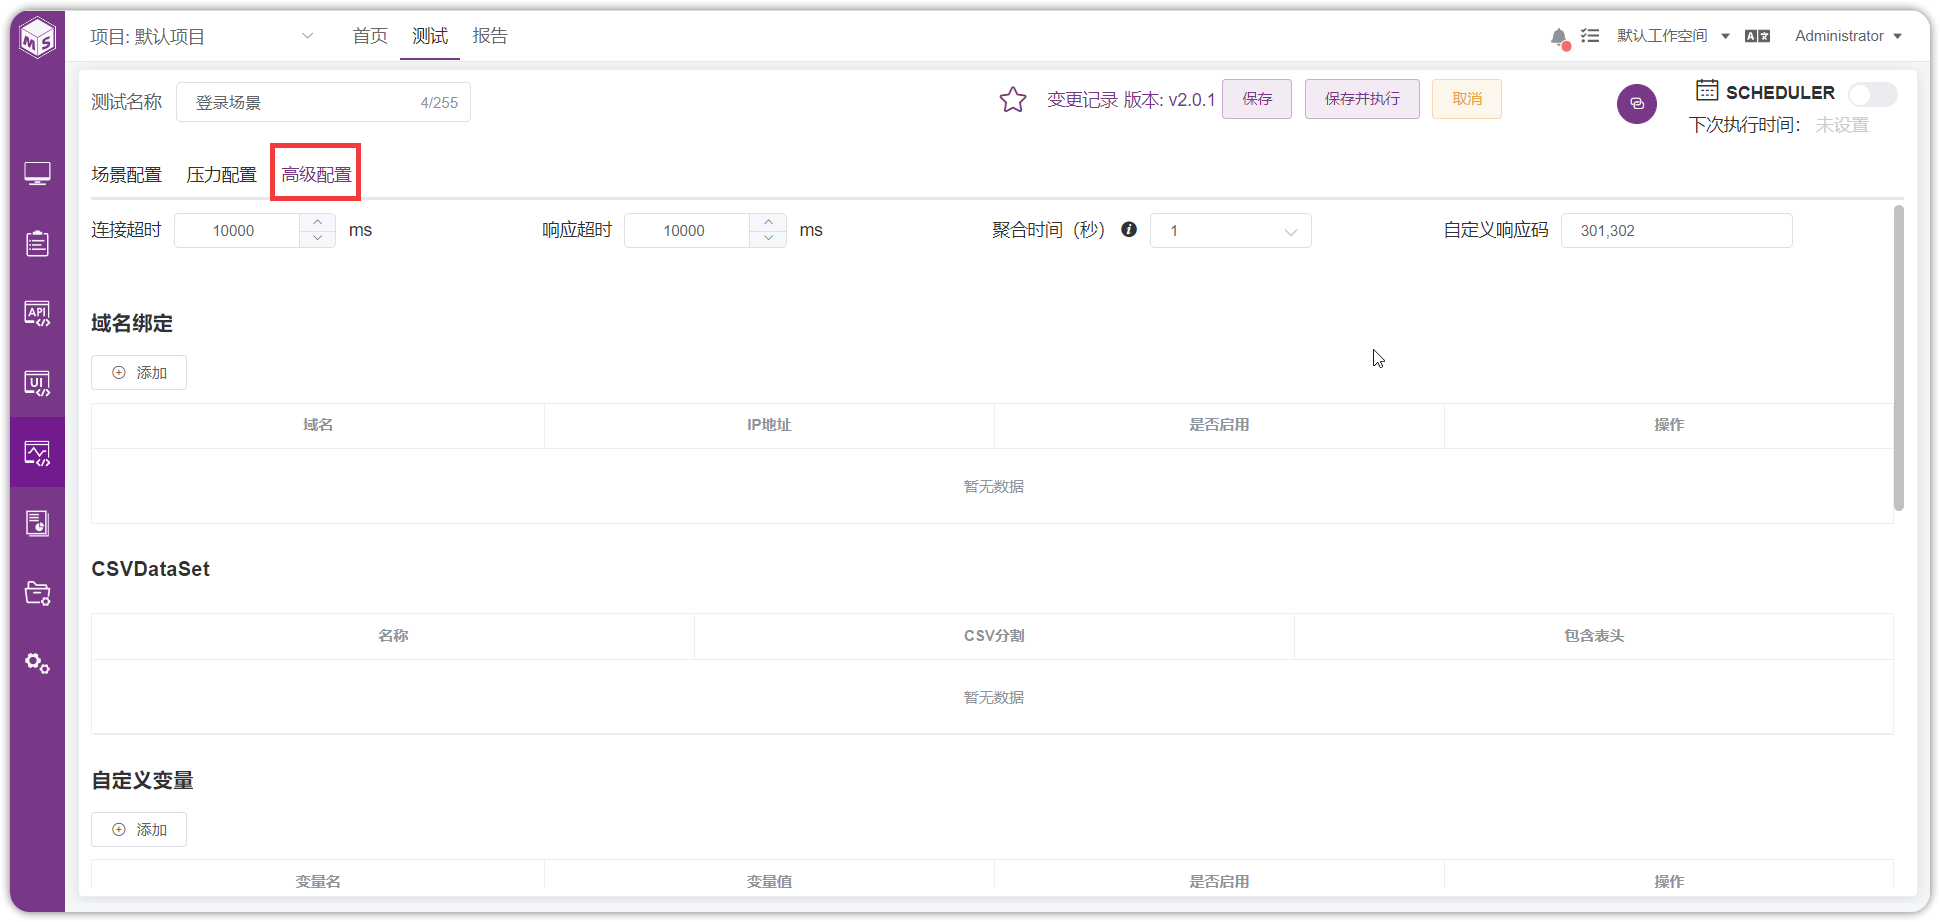Open the project selector dropdown
1940x922 pixels.
(x=202, y=37)
